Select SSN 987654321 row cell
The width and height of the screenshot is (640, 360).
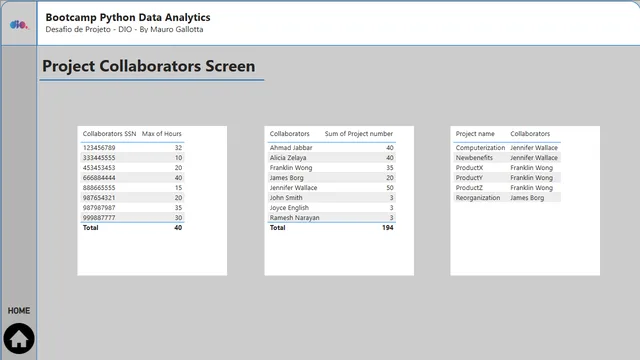coord(99,198)
